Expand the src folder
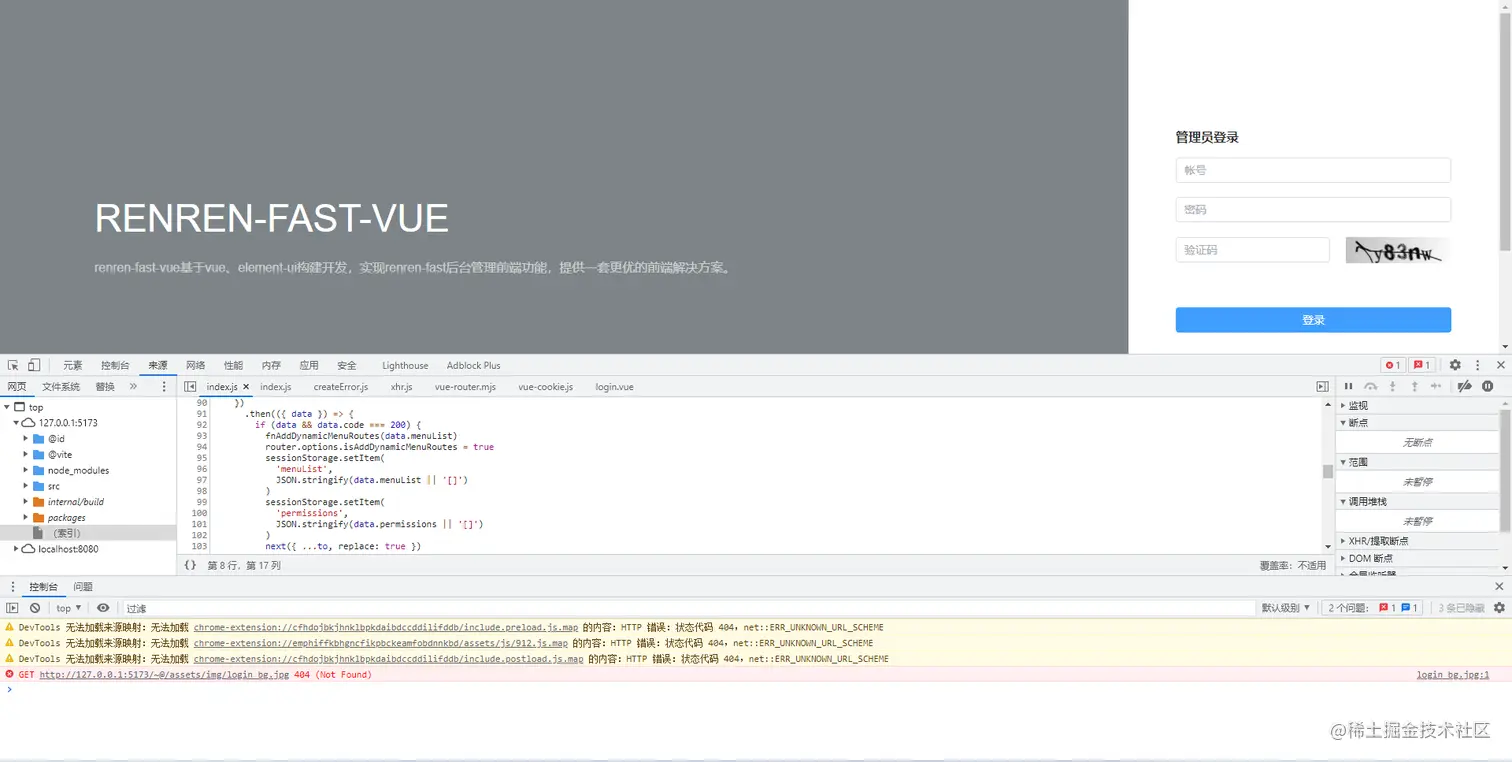 [26, 486]
